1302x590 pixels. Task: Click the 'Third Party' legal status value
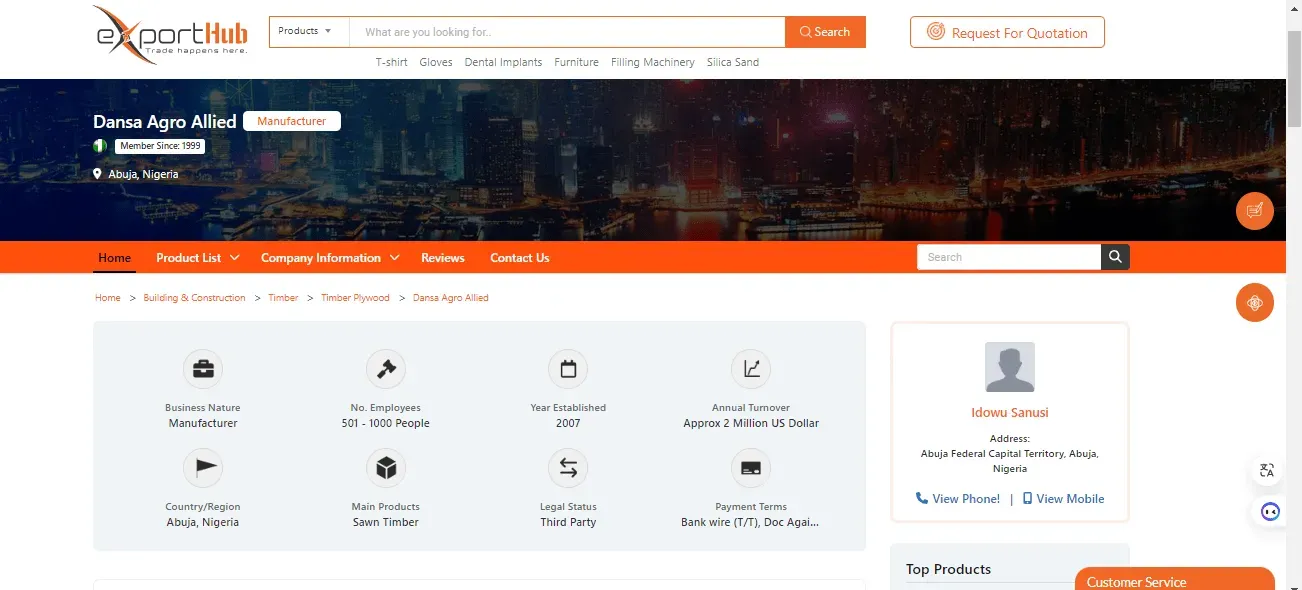(568, 522)
